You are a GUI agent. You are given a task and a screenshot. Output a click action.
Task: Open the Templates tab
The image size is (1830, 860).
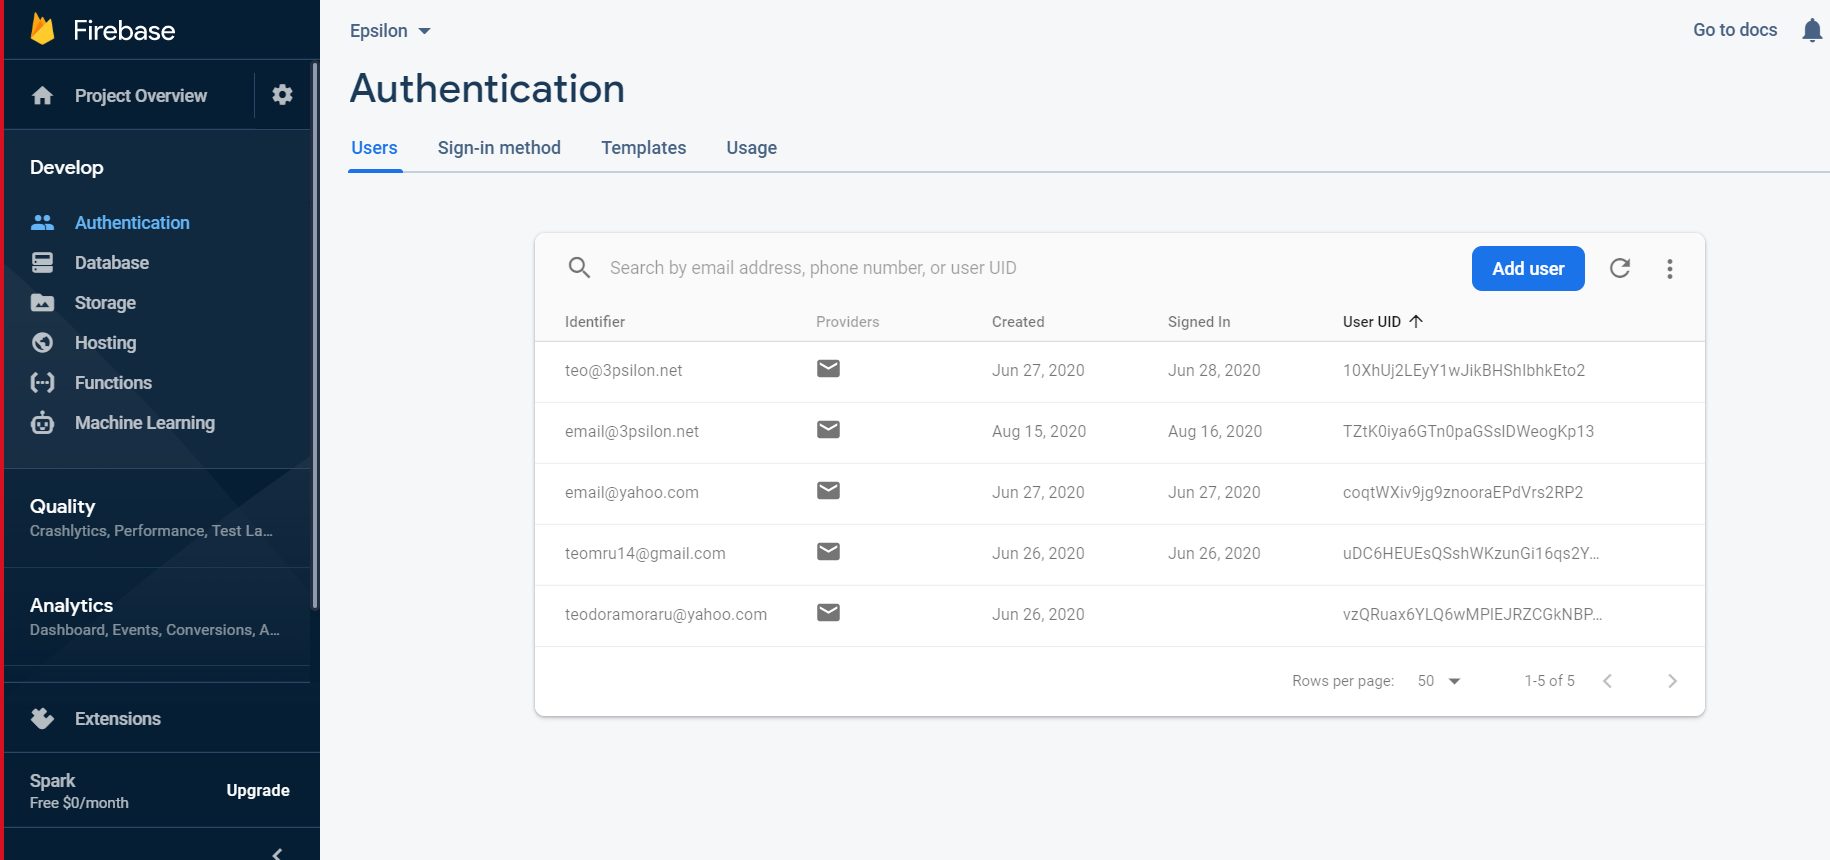643,148
